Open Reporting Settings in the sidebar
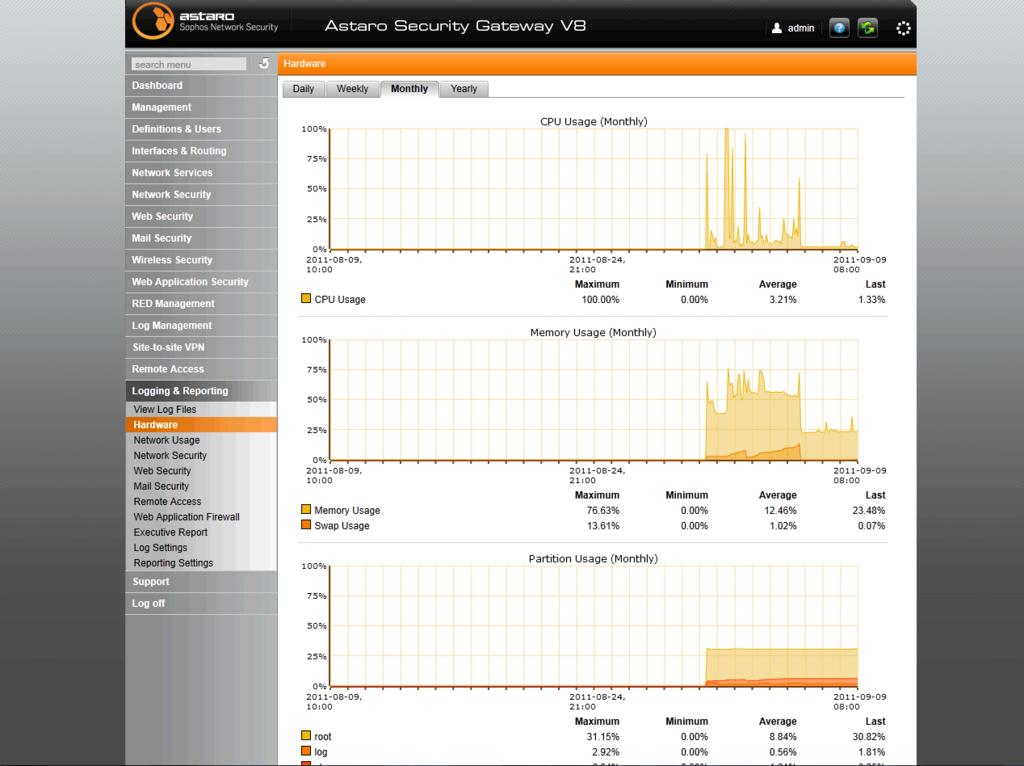This screenshot has width=1024, height=766. (x=173, y=563)
